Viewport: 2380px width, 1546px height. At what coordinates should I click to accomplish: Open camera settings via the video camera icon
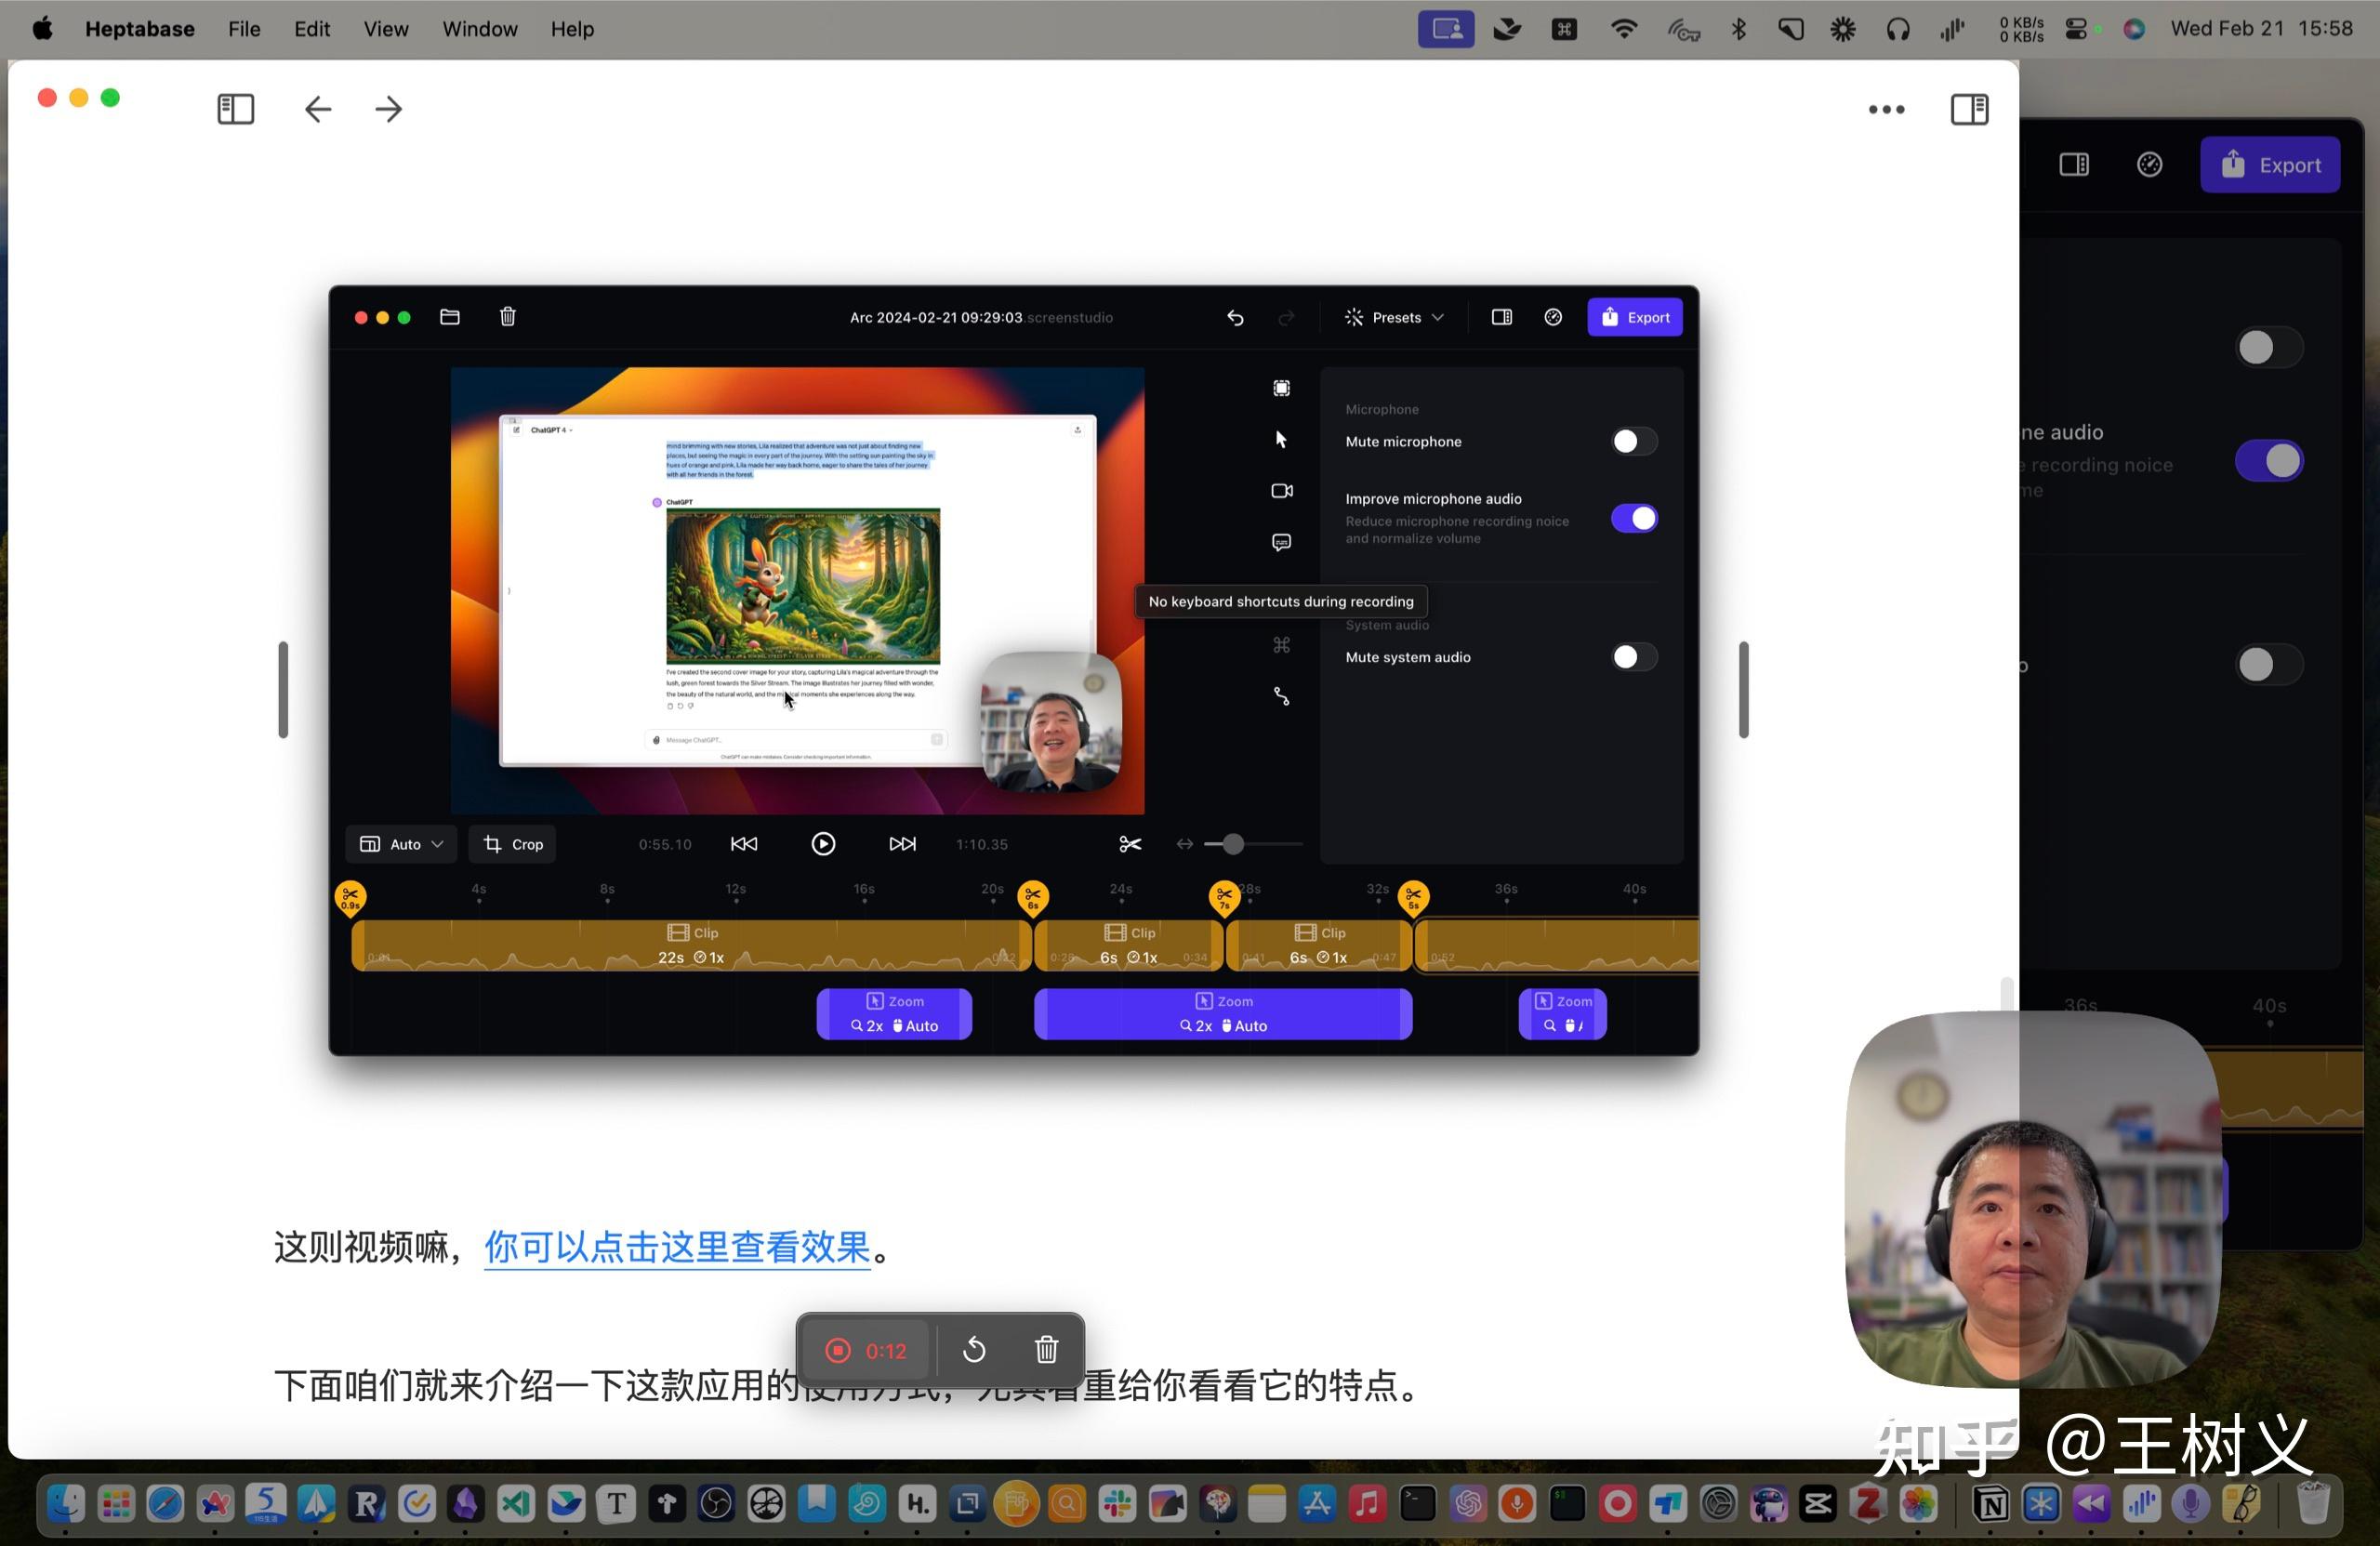pos(1281,490)
